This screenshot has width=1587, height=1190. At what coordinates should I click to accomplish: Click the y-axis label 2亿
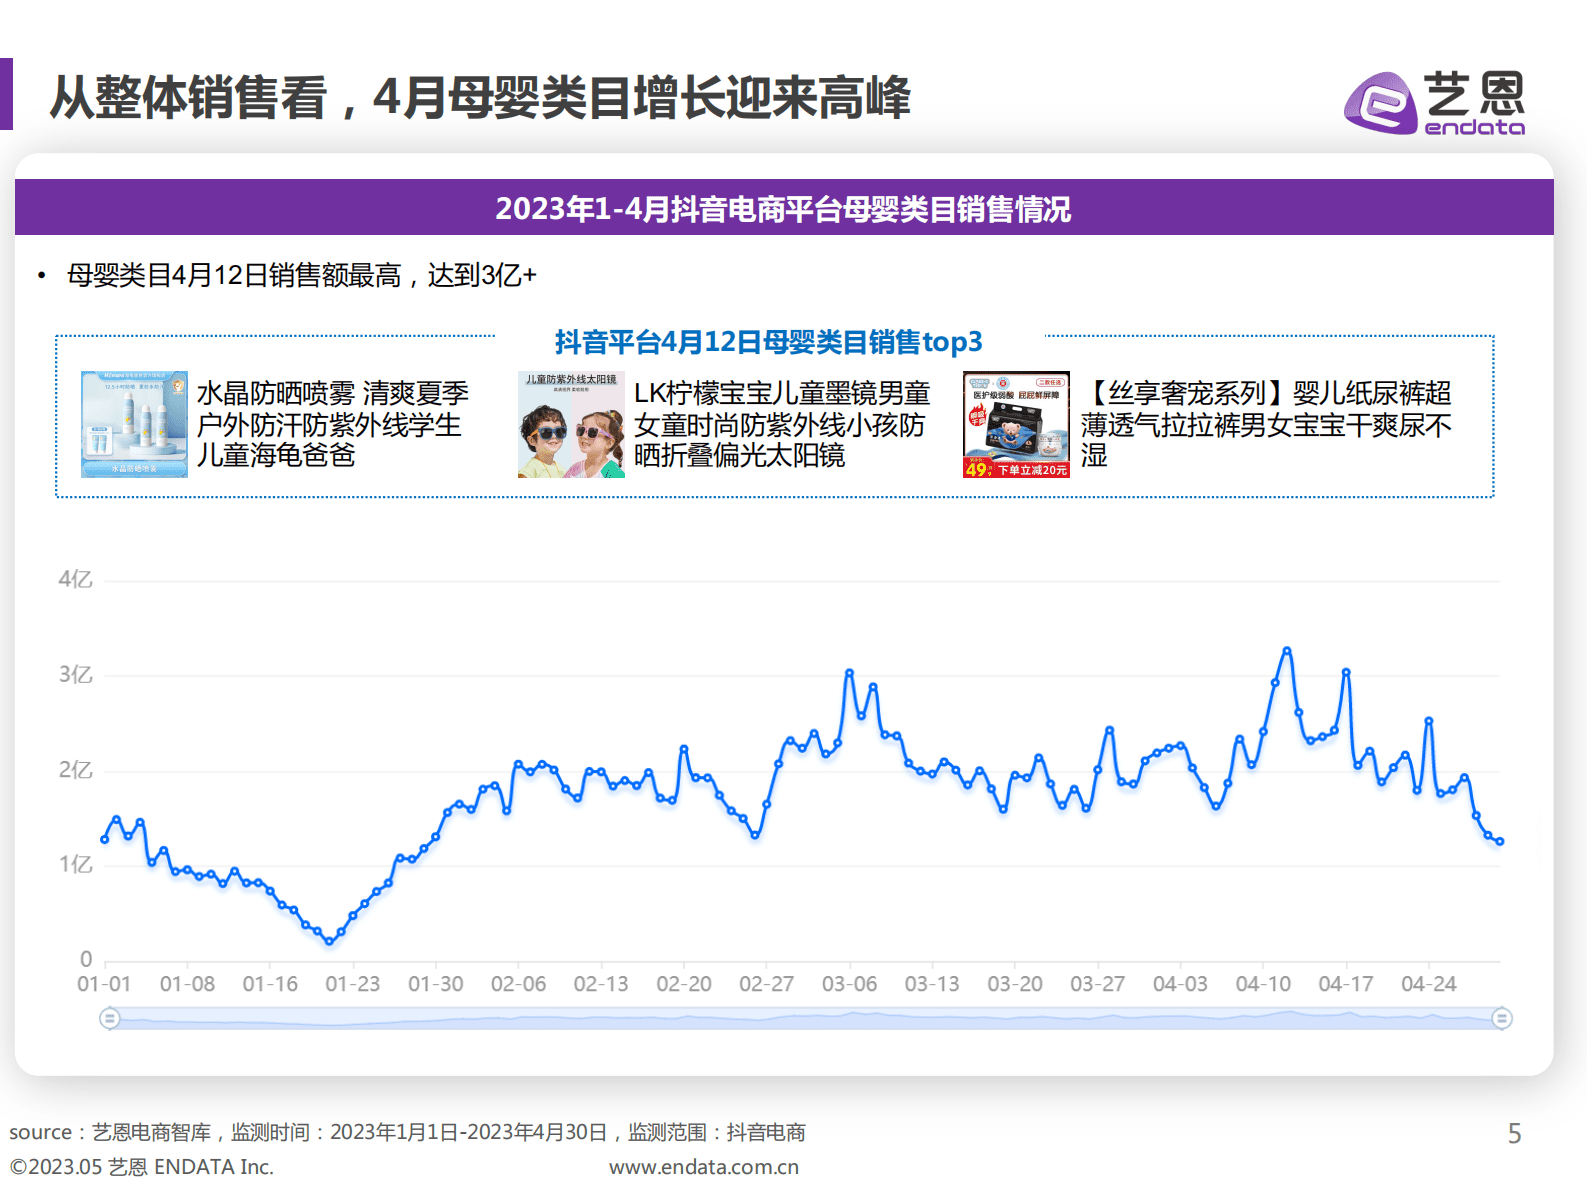coord(76,770)
